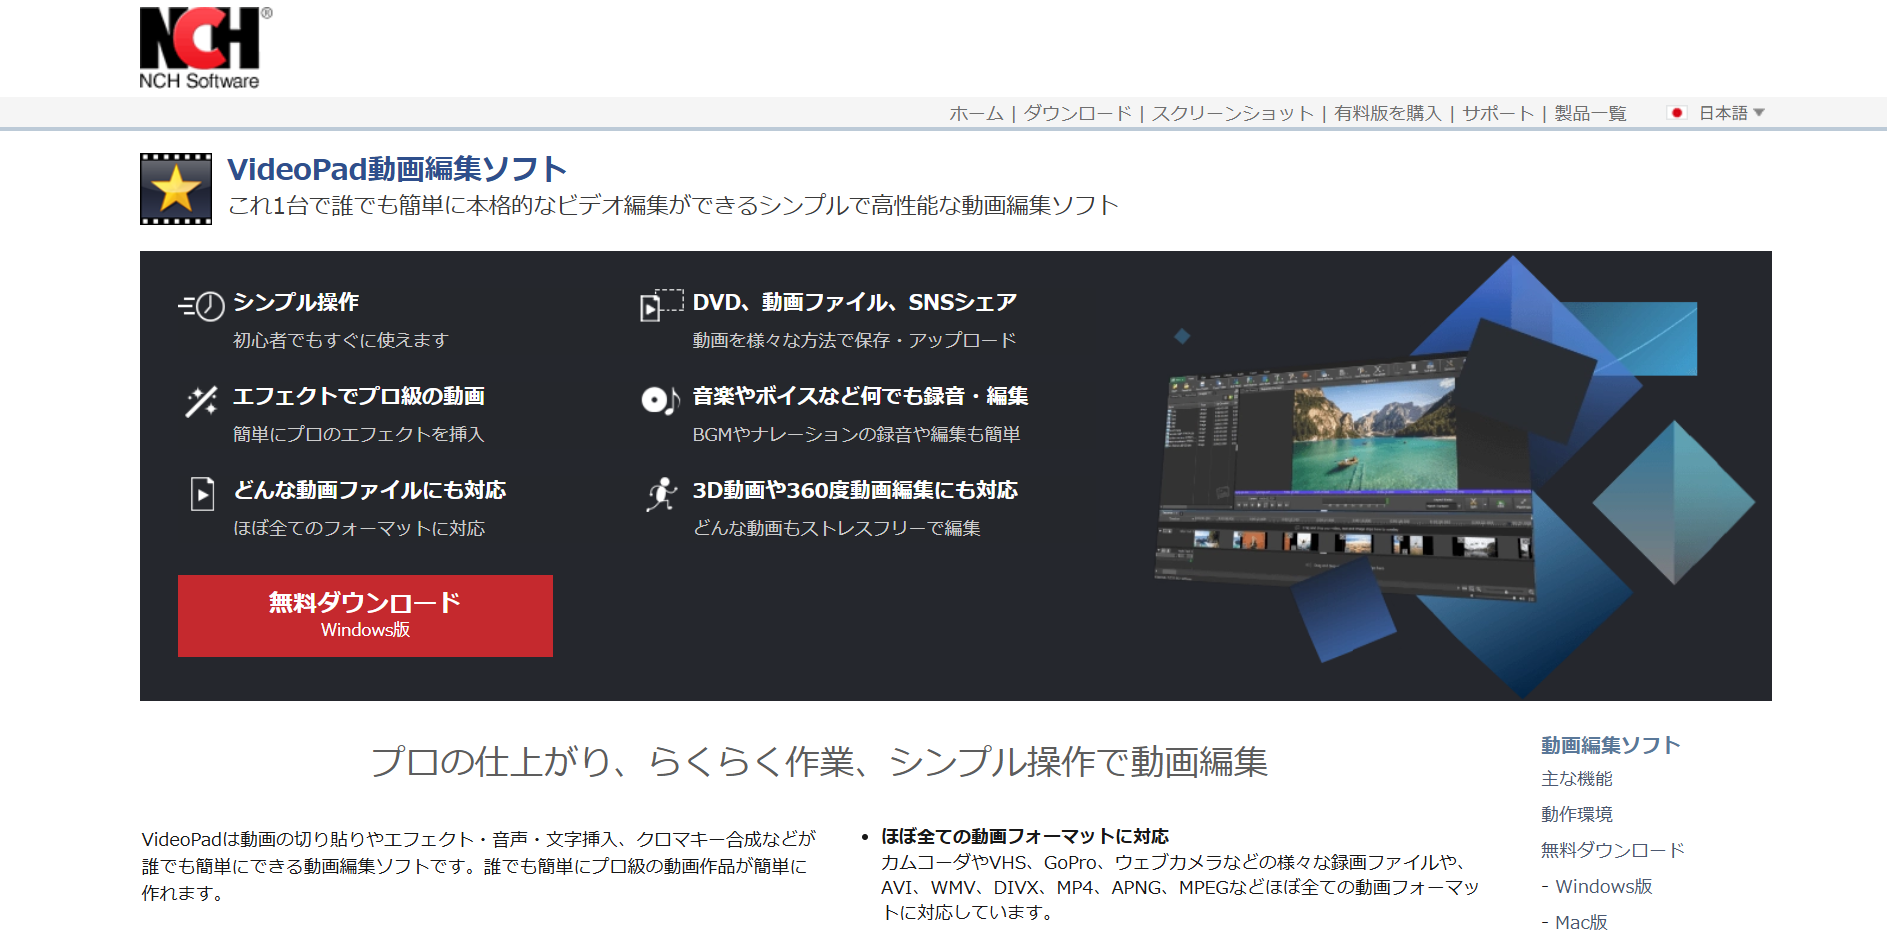The image size is (1887, 933).
Task: Click the stopwatch icon beside シンプル操作
Action: [201, 305]
